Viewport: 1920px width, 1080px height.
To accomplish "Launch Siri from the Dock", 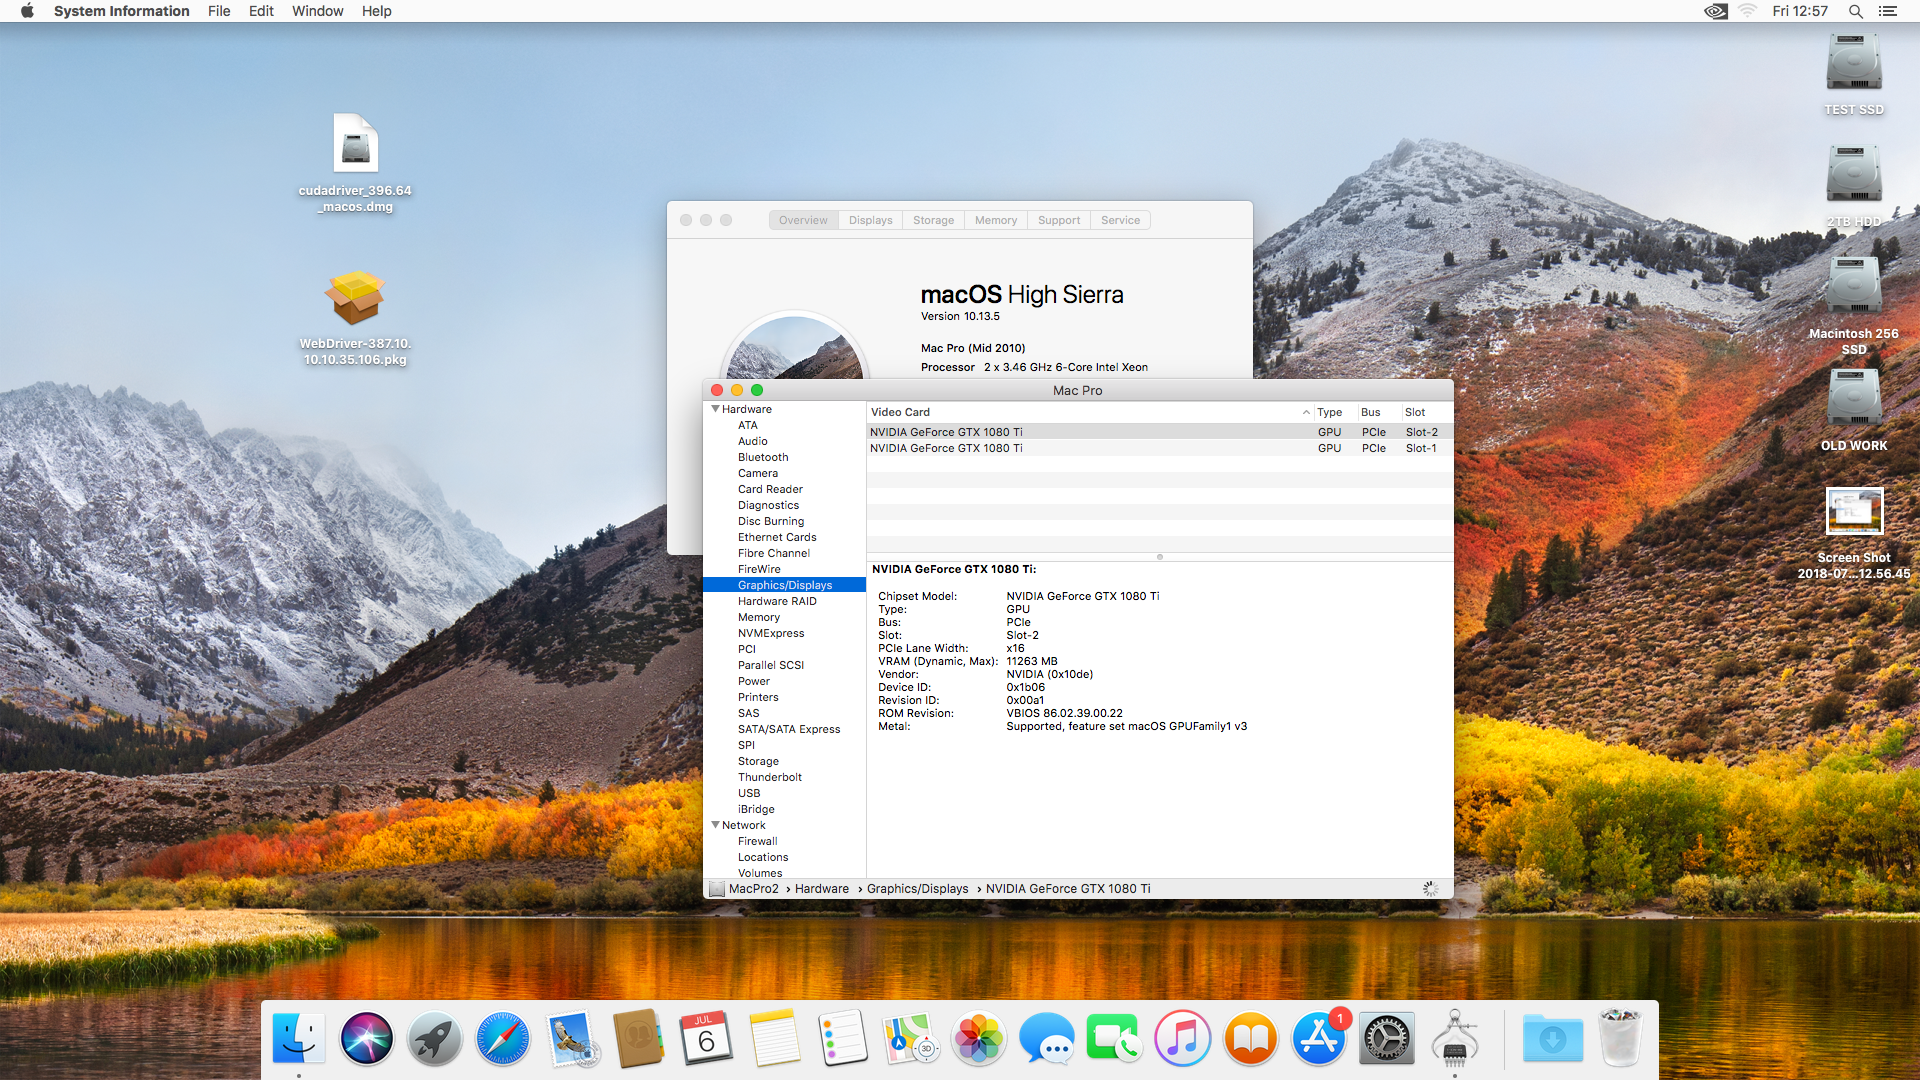I will click(x=367, y=1038).
